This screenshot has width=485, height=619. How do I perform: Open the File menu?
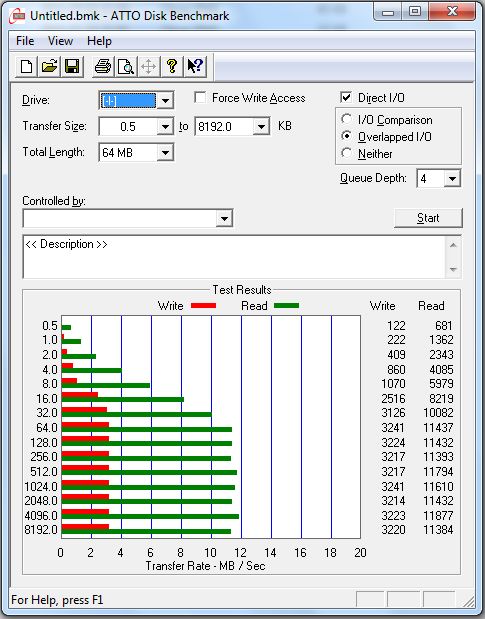tap(25, 41)
